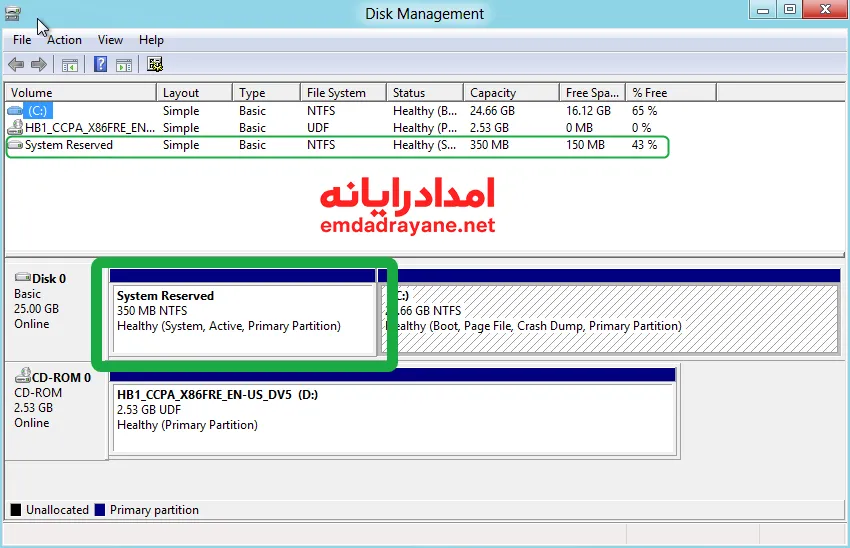Select the CD-ROM 0 2.53 GB label
Image resolution: width=850 pixels, height=548 pixels.
point(54,411)
